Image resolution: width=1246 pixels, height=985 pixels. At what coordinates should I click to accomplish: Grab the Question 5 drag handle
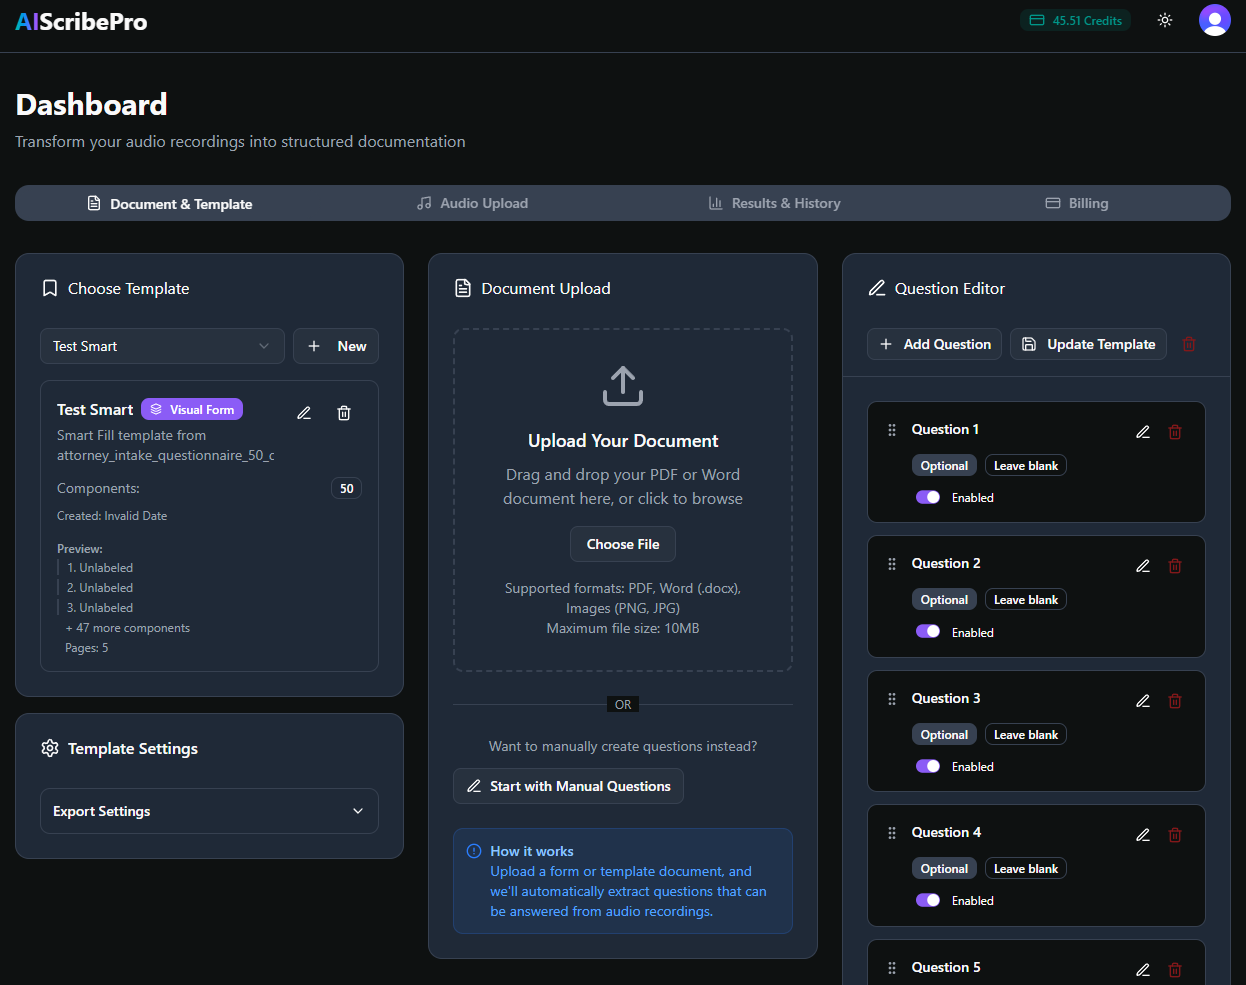pyautogui.click(x=892, y=968)
